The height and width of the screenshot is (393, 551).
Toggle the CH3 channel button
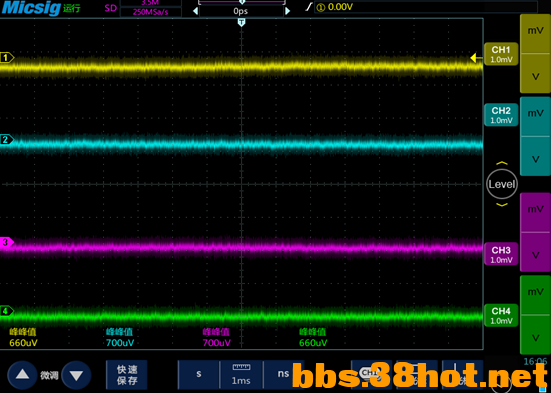(501, 254)
